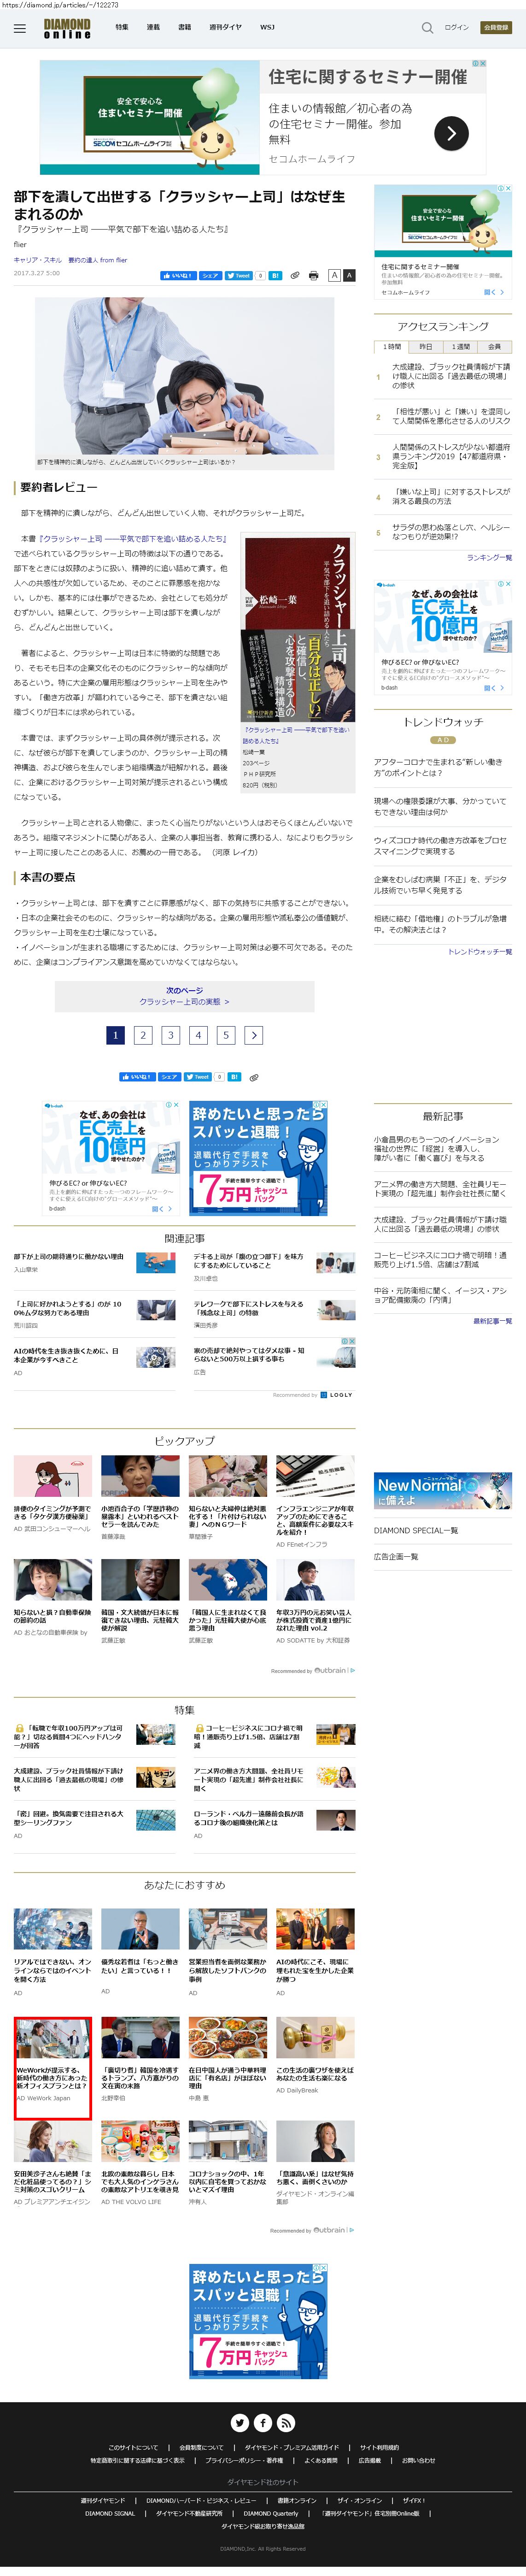Screen dimensions: 526x2576
Task: Click the 会員登録 button
Action: (495, 28)
